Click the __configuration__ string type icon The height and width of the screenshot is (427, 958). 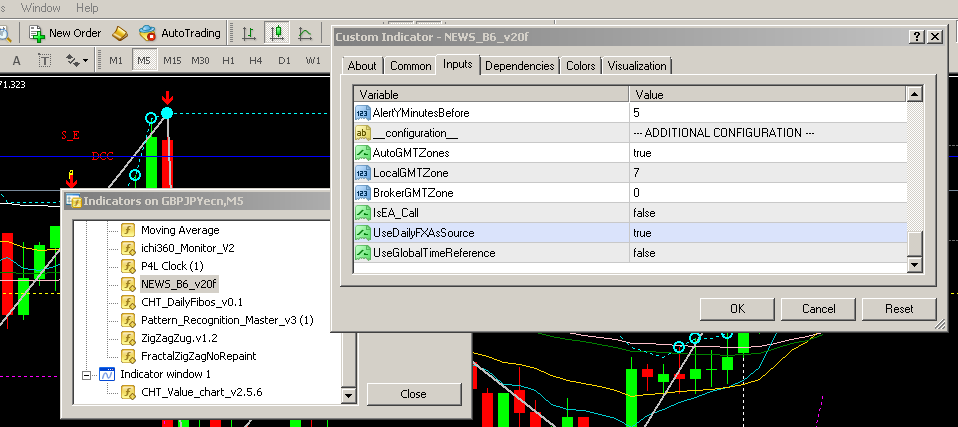pyautogui.click(x=363, y=133)
